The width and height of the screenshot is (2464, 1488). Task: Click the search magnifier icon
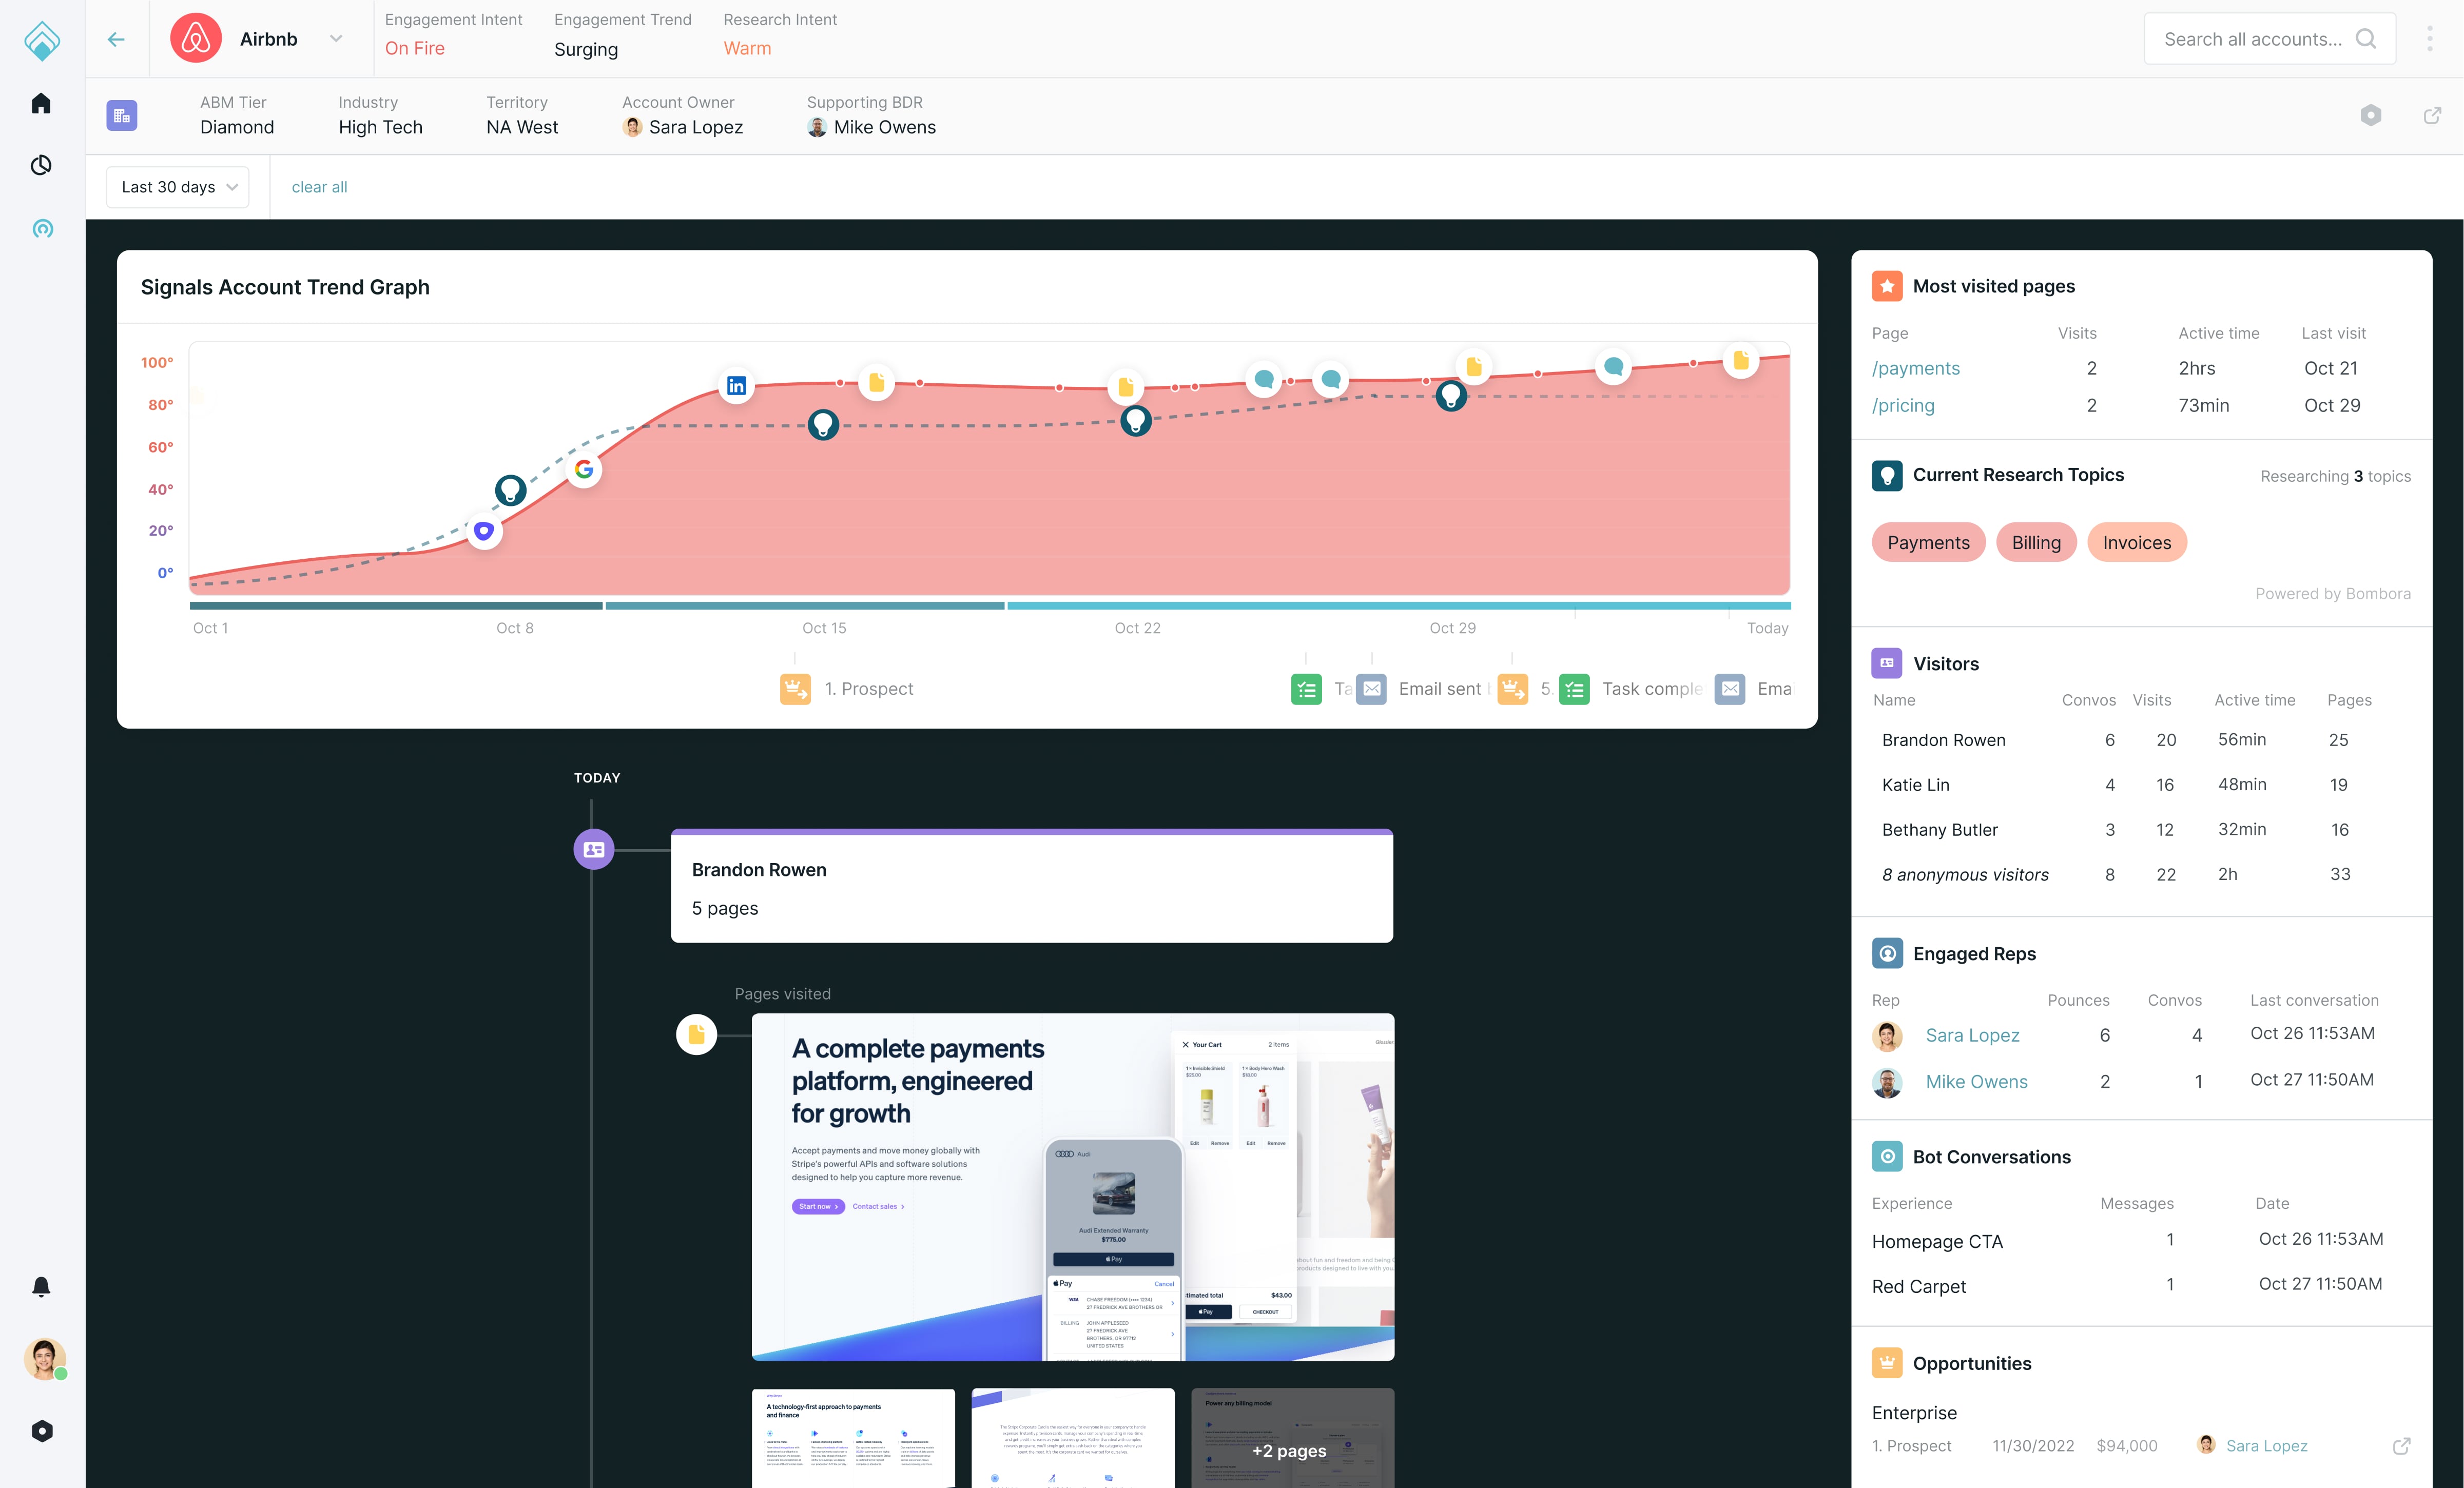click(2366, 39)
